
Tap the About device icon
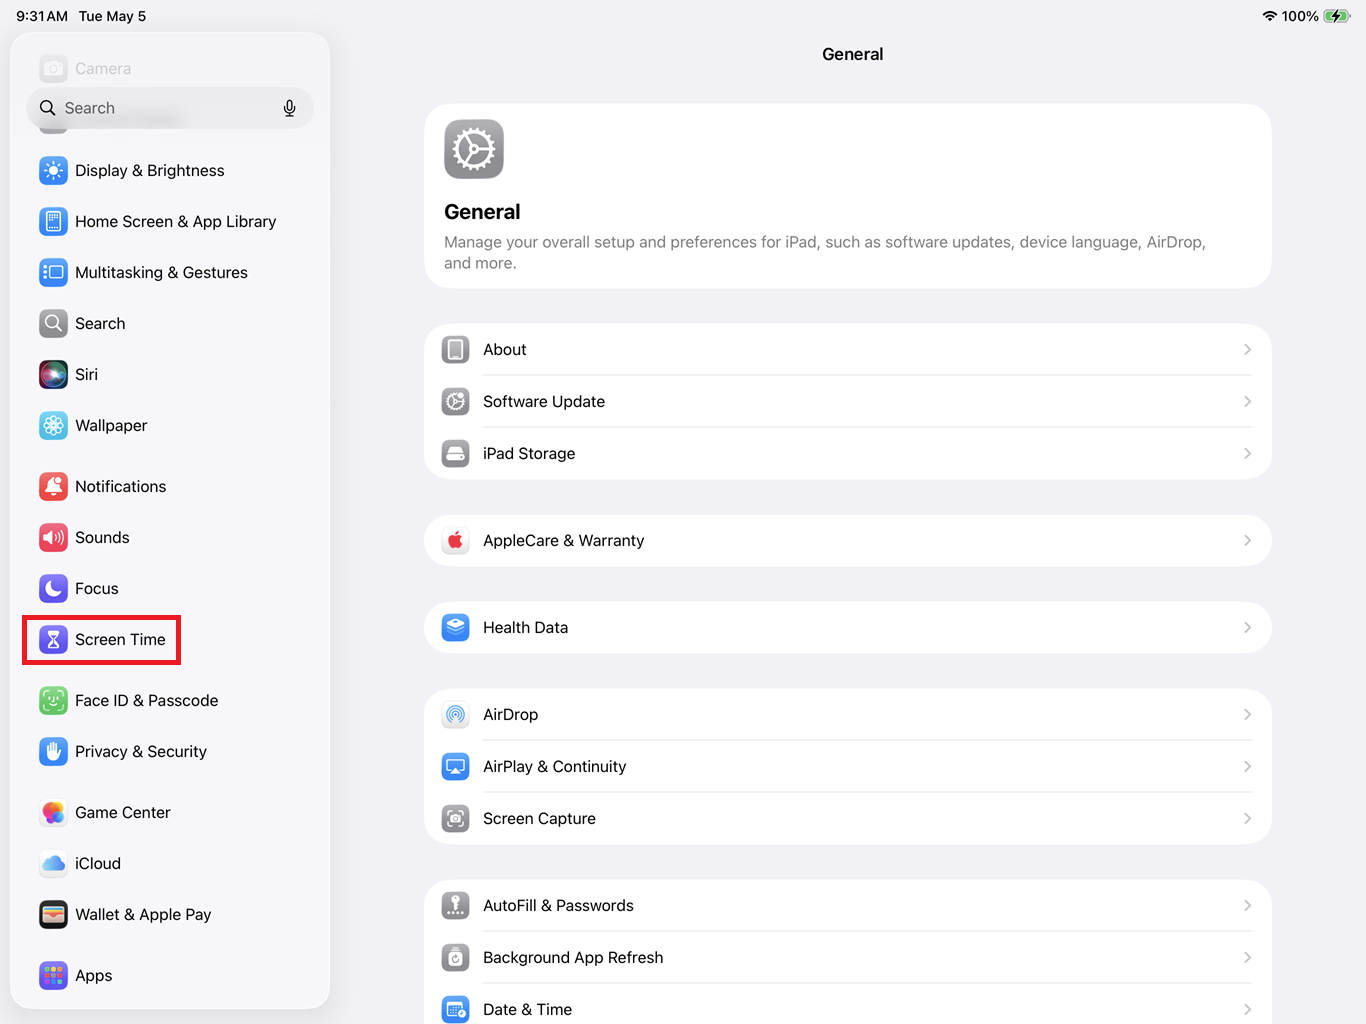click(x=456, y=350)
